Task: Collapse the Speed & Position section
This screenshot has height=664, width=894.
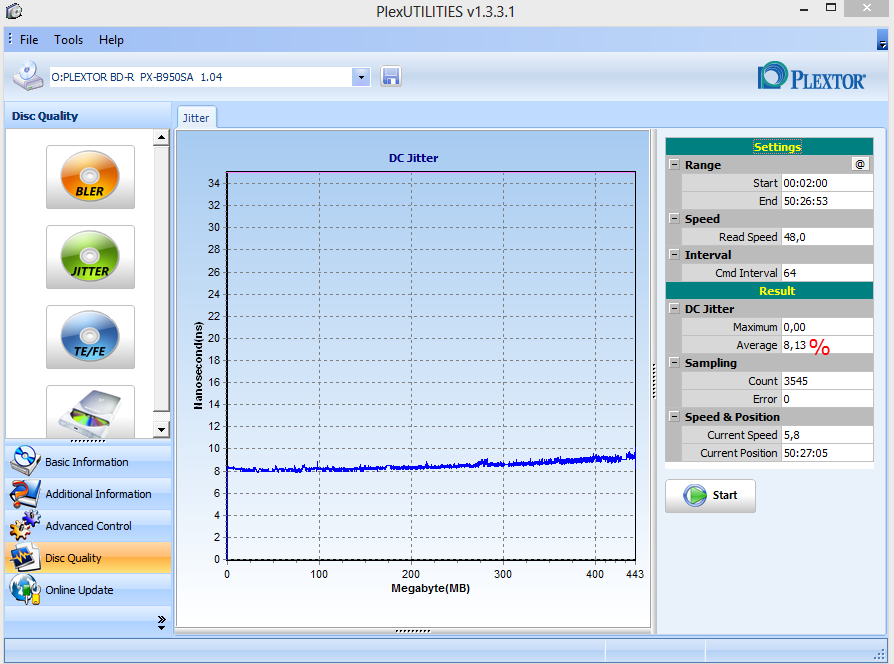Action: [674, 417]
